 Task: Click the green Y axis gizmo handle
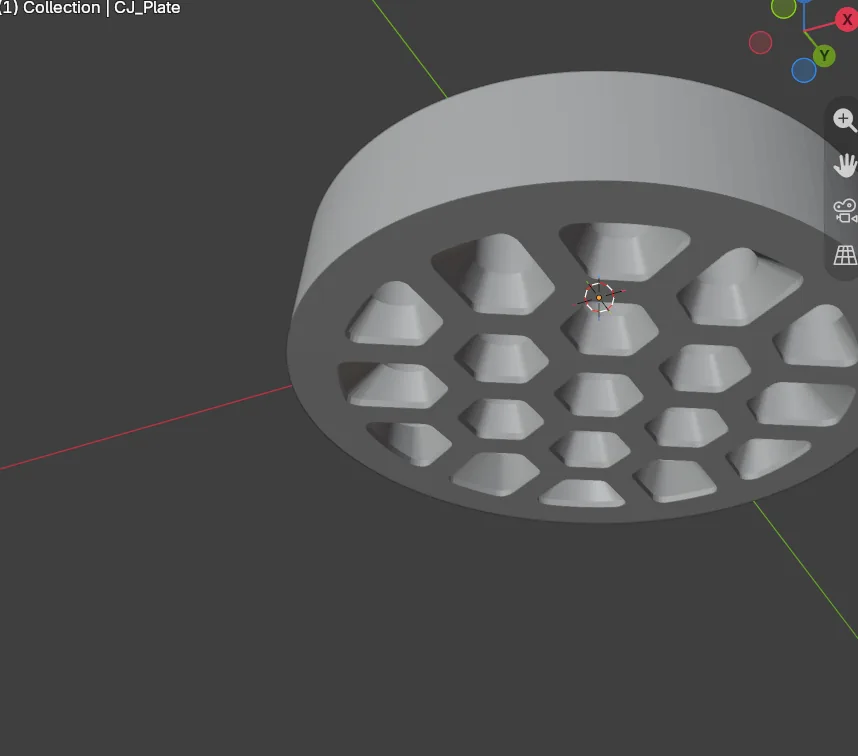[x=824, y=55]
